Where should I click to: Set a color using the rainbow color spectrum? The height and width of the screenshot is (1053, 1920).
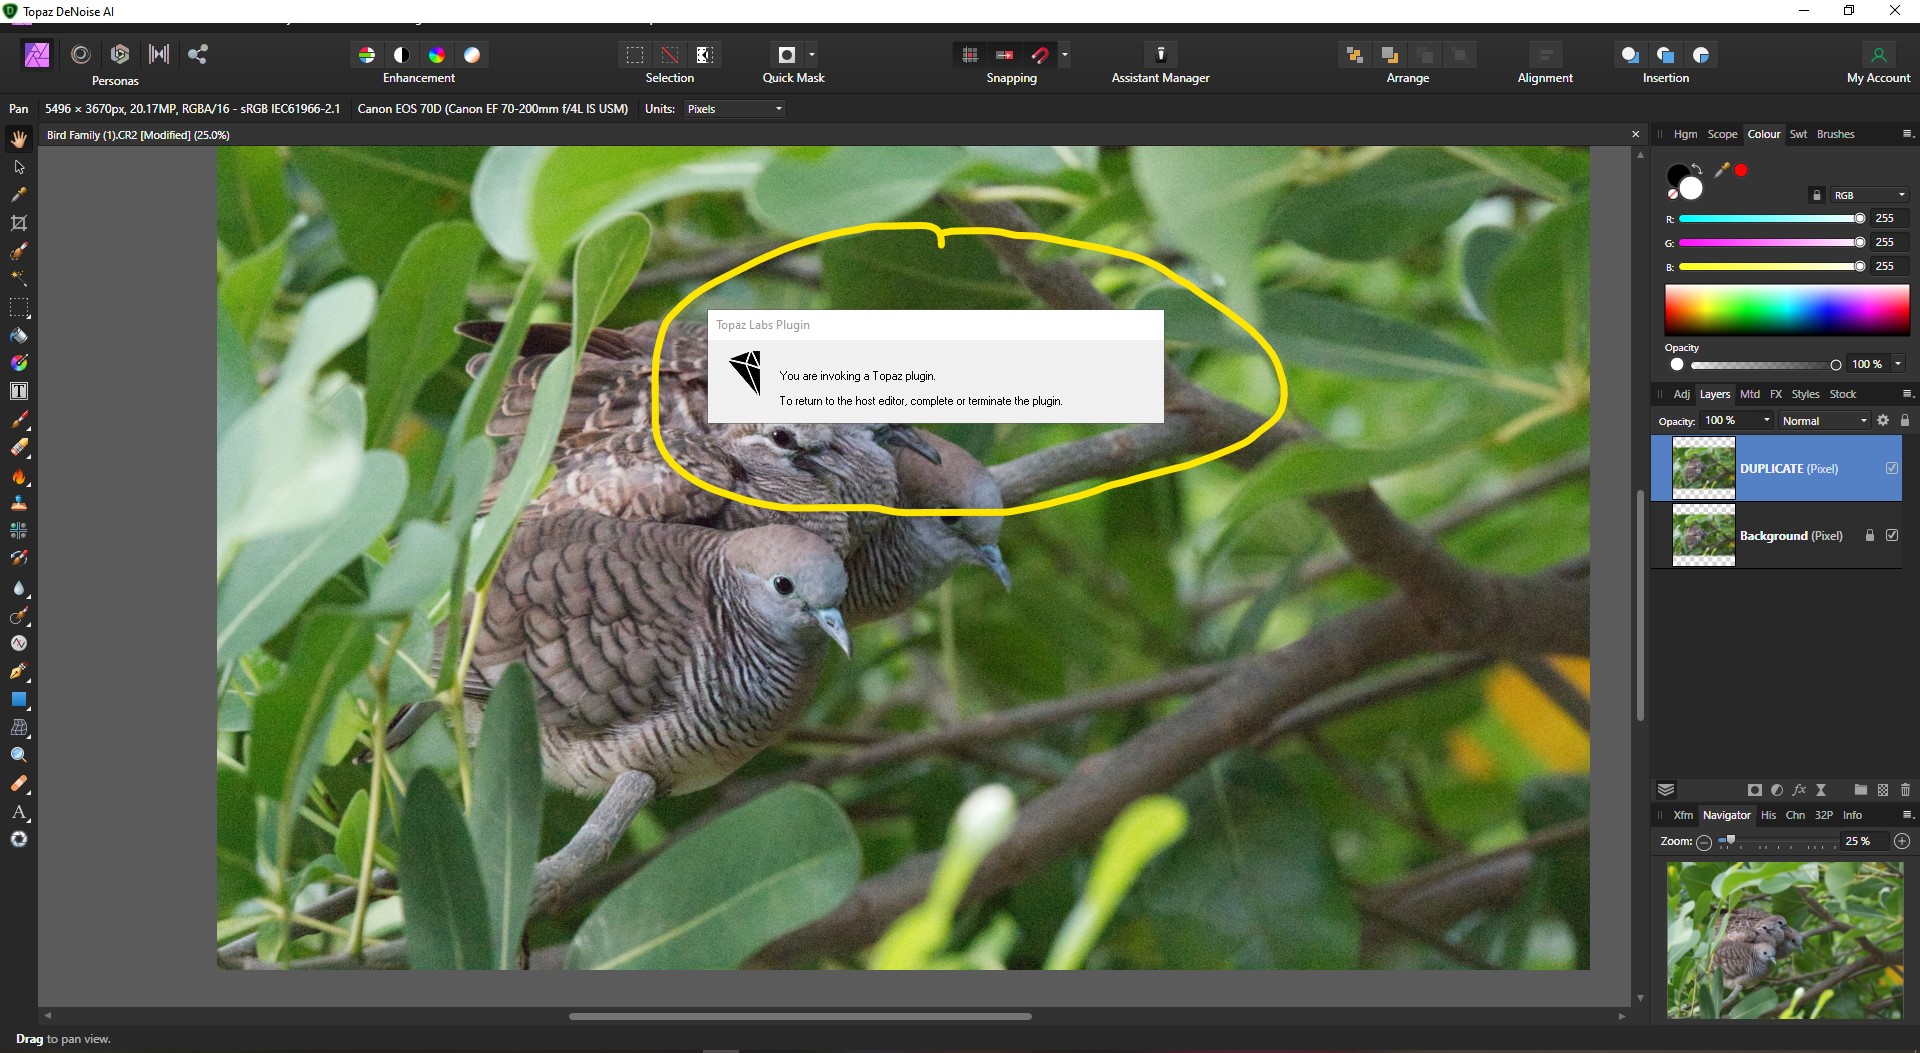tap(1786, 310)
